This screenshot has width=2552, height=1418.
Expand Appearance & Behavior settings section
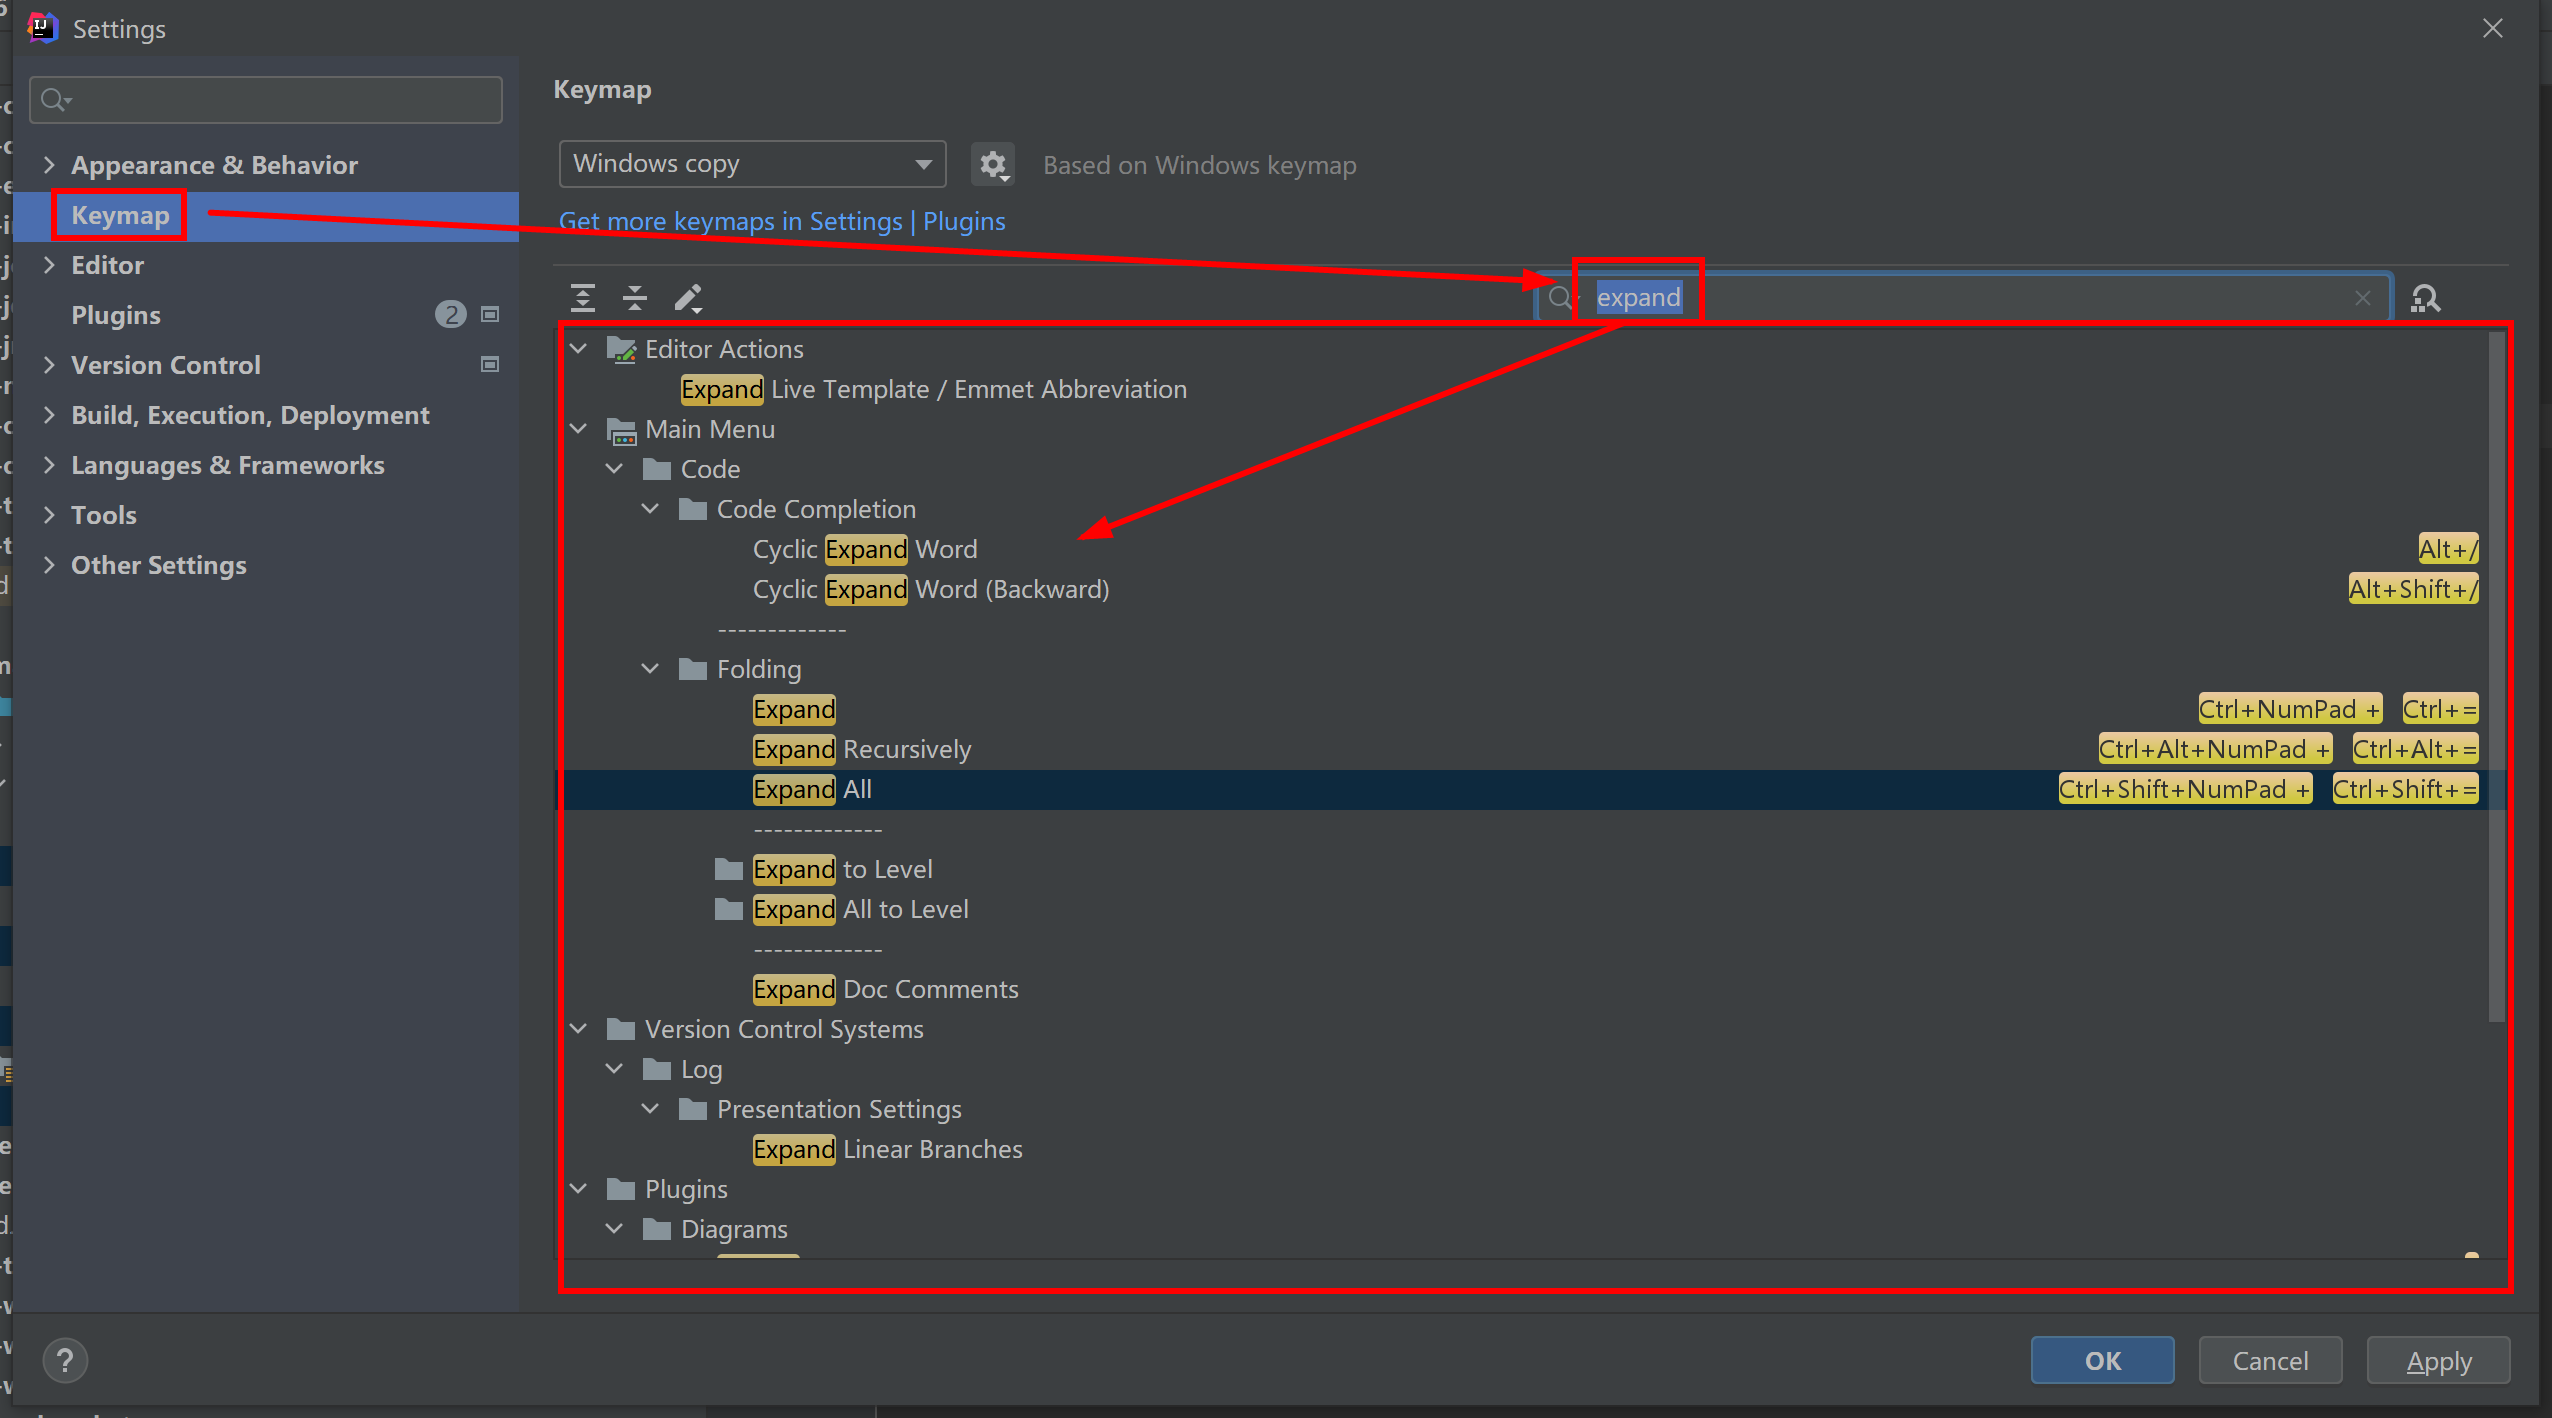pyautogui.click(x=49, y=165)
